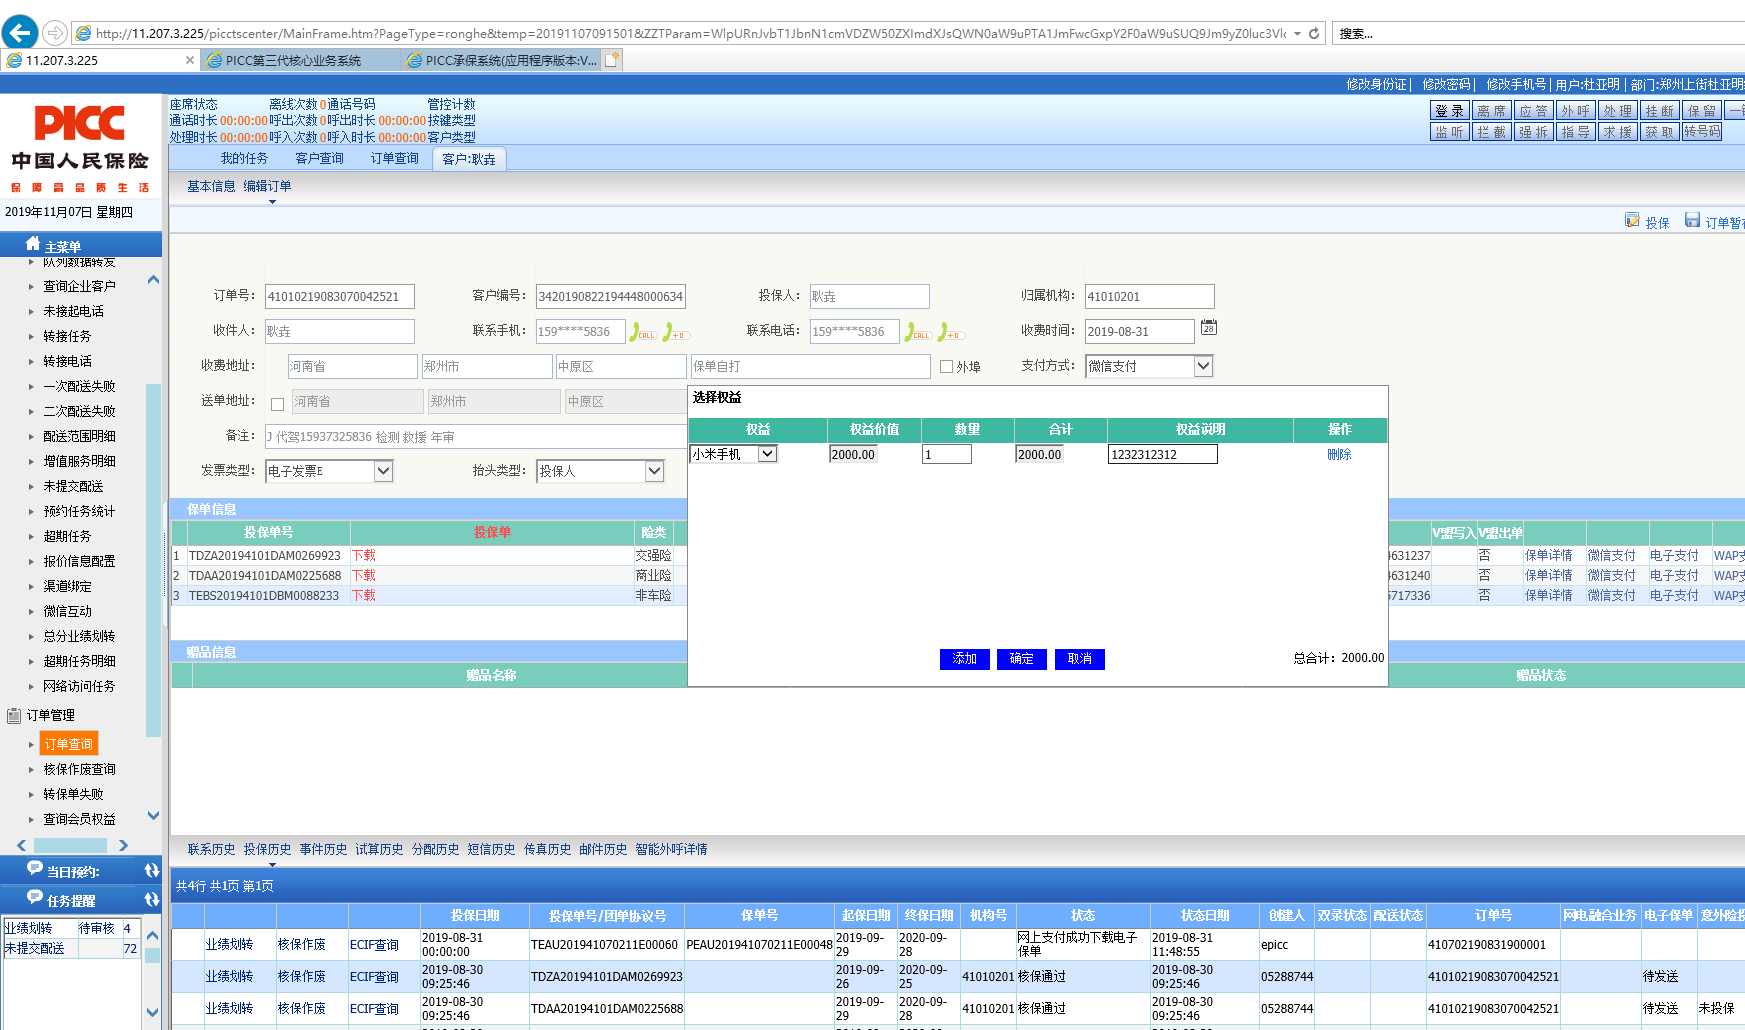This screenshot has height=1030, width=1745.
Task: Click the browser back arrow button
Action: 20,33
